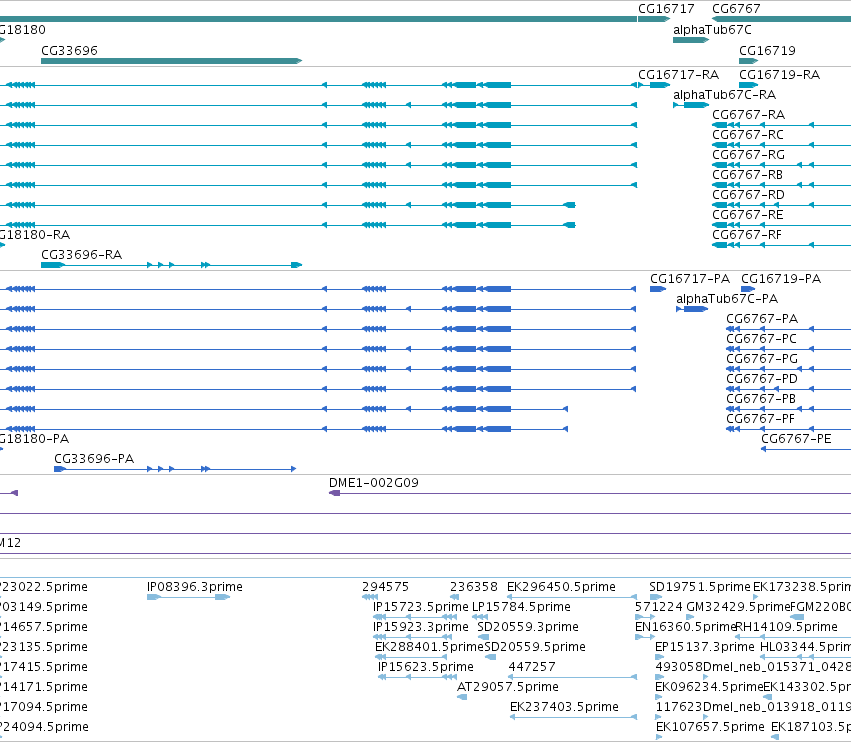The height and width of the screenshot is (742, 851).
Task: Click the SD20559.5prime EST label
Action: (x=535, y=647)
